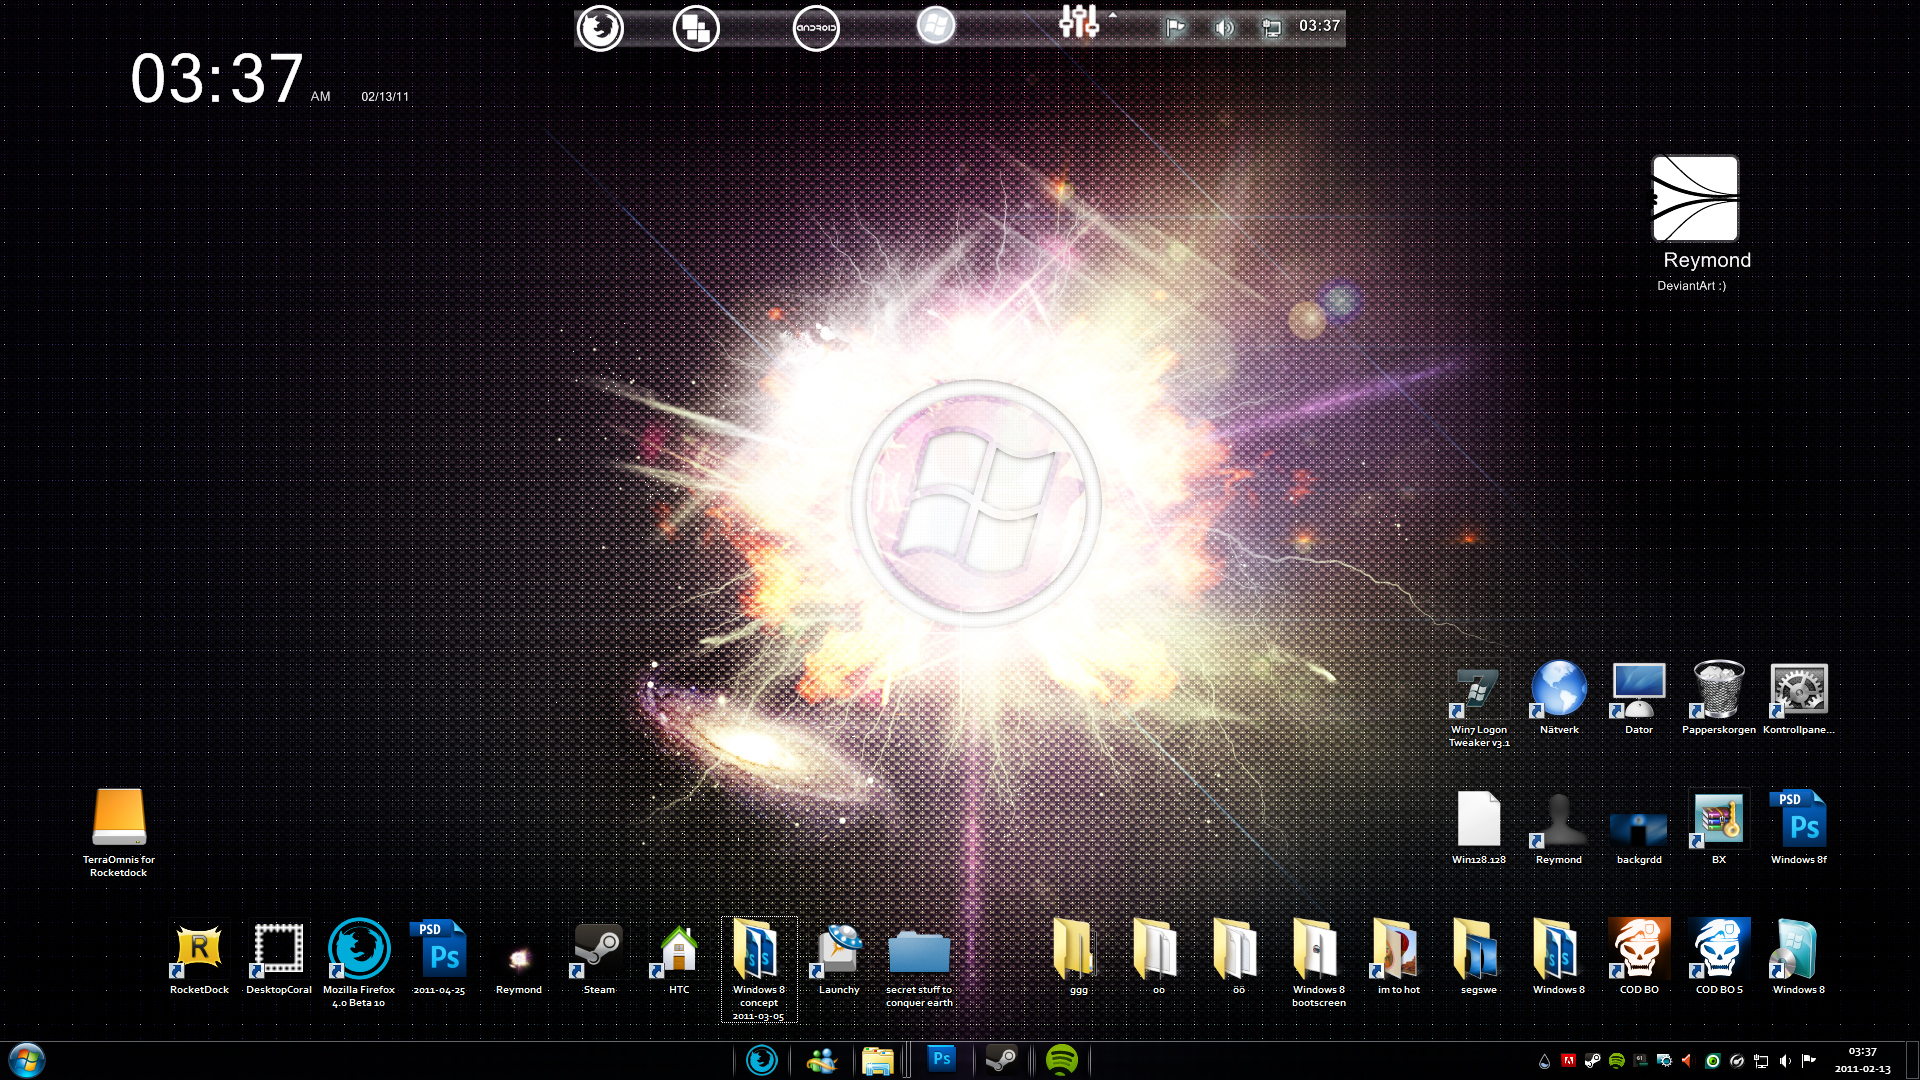Launch the Launchy shortcut
Image resolution: width=1920 pixels, height=1080 pixels.
pos(839,950)
